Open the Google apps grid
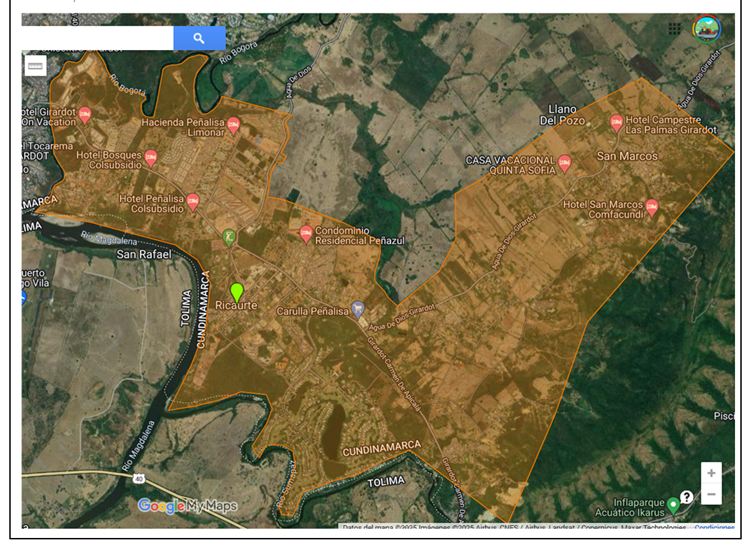 (x=675, y=29)
